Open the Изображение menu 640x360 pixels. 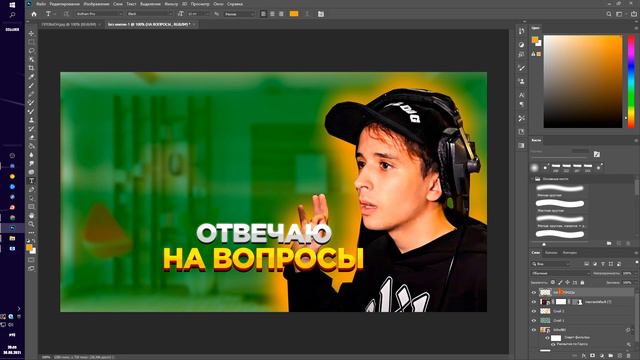(96, 4)
